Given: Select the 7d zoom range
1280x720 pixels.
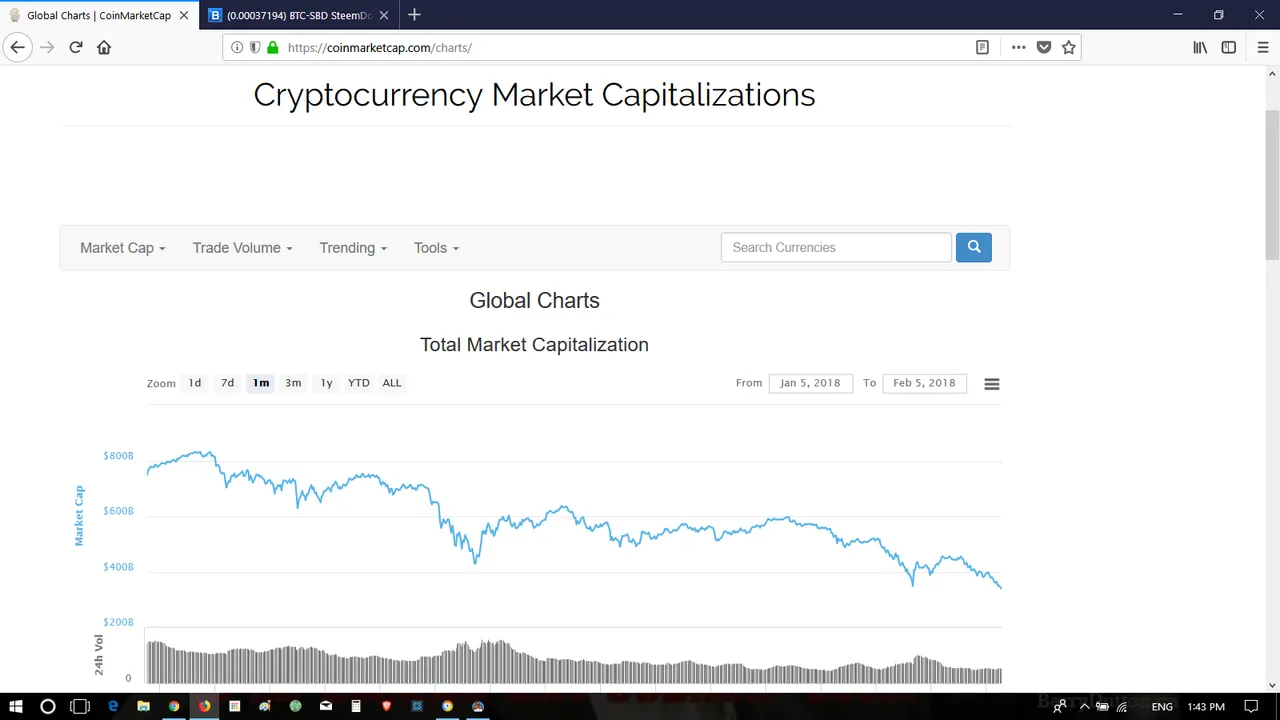Looking at the screenshot, I should click(x=227, y=383).
